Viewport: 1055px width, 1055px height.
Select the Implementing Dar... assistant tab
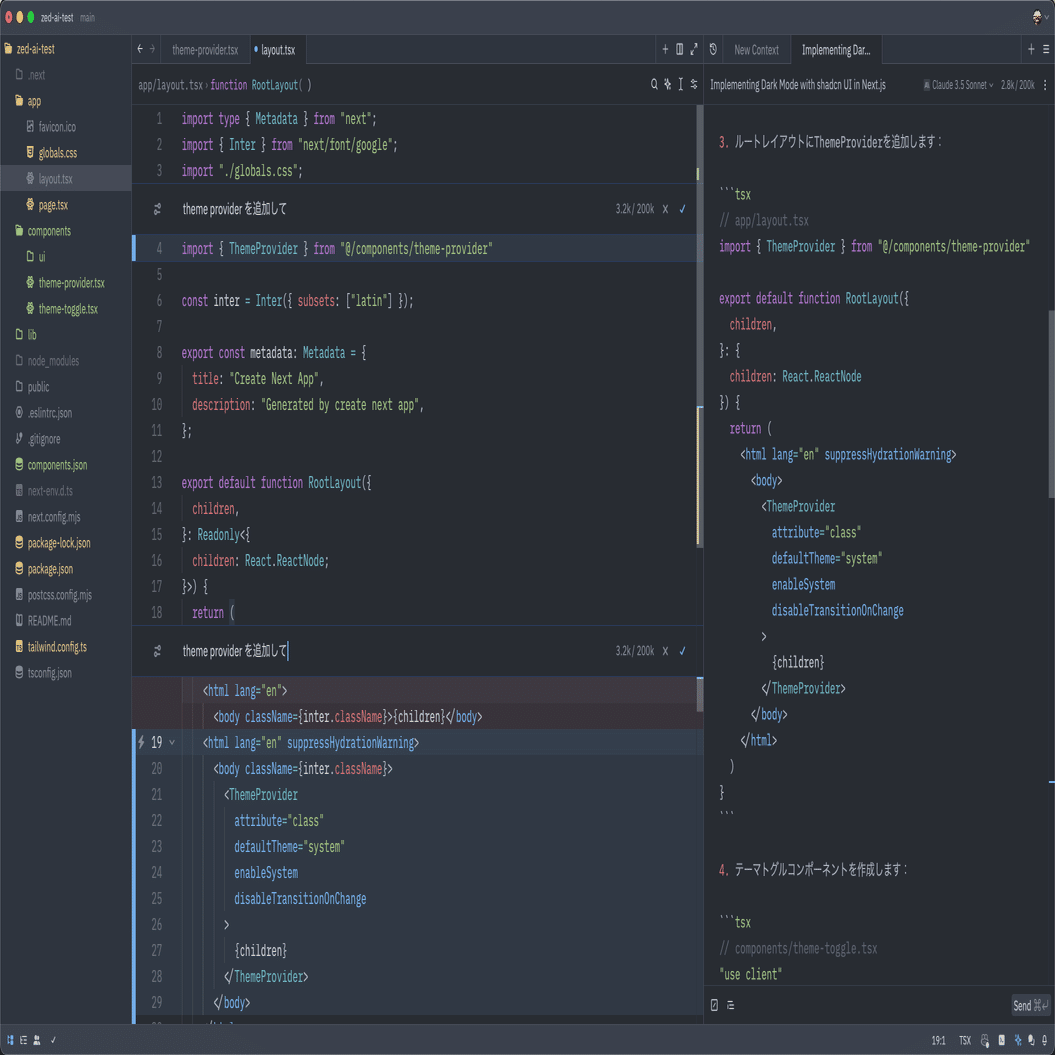click(x=836, y=50)
